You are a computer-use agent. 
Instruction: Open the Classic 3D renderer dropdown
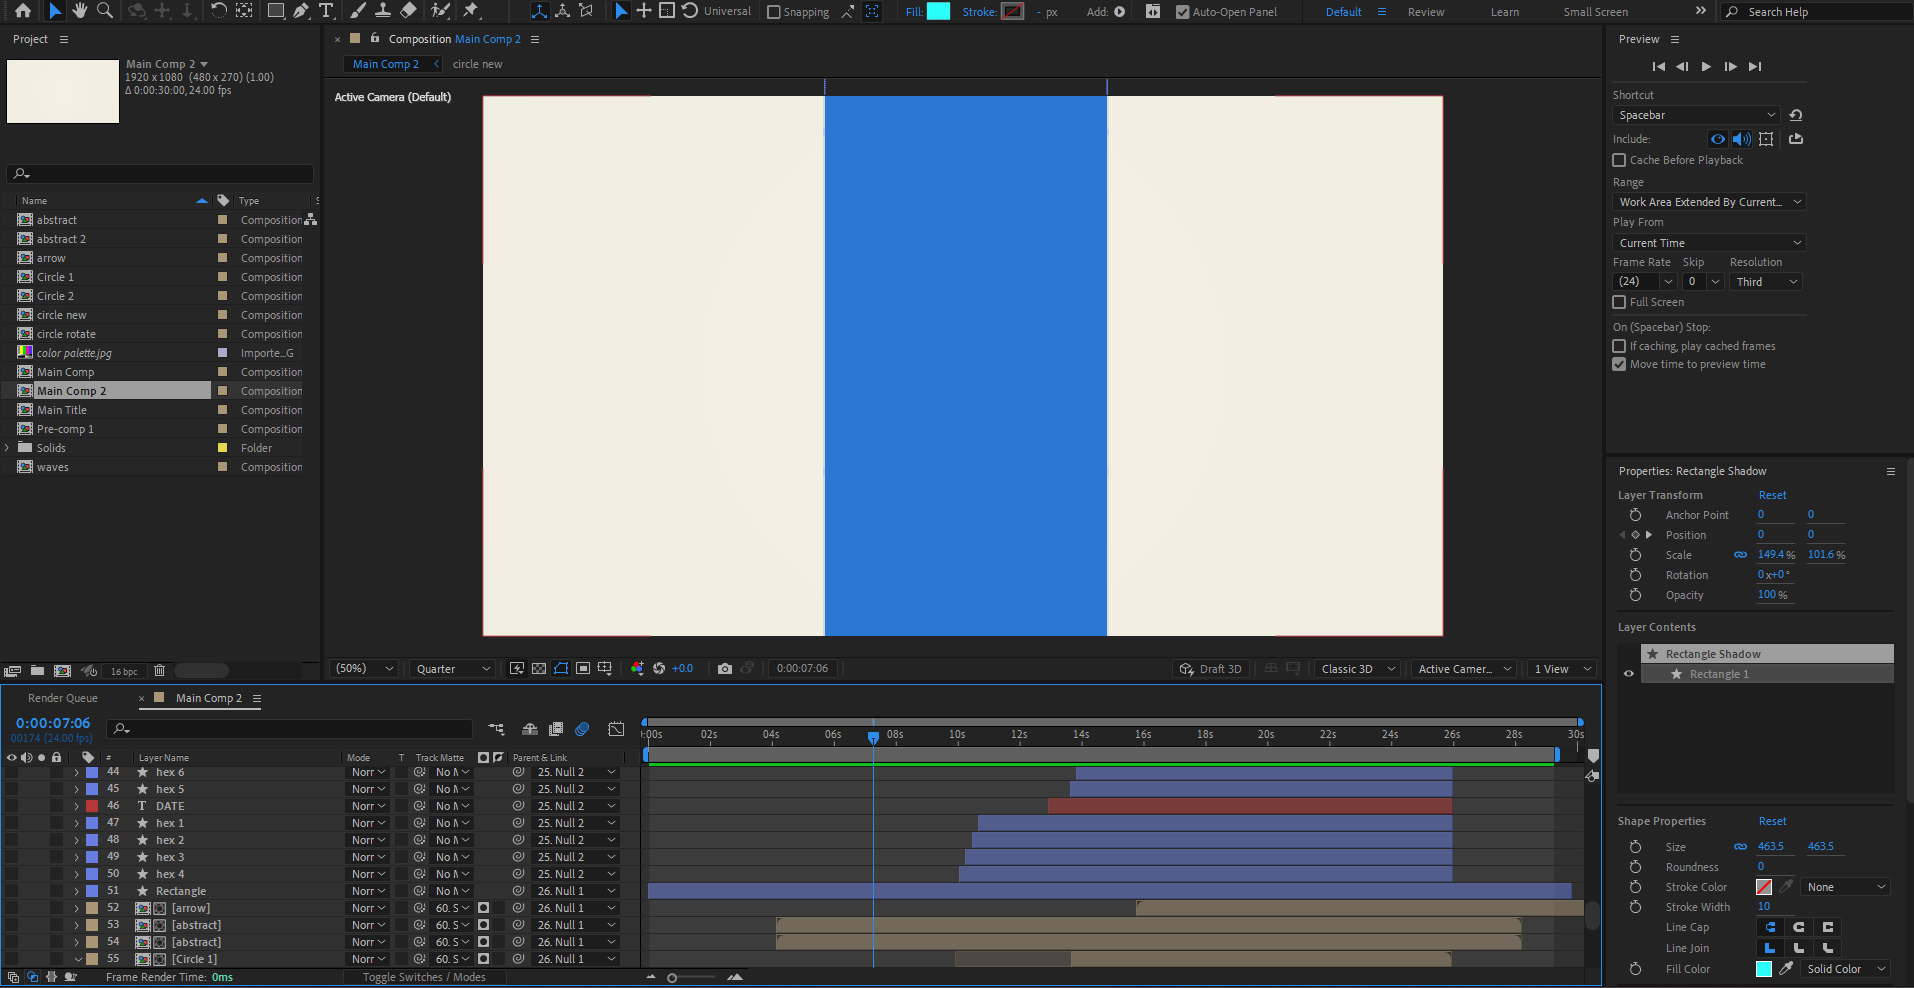[1358, 669]
